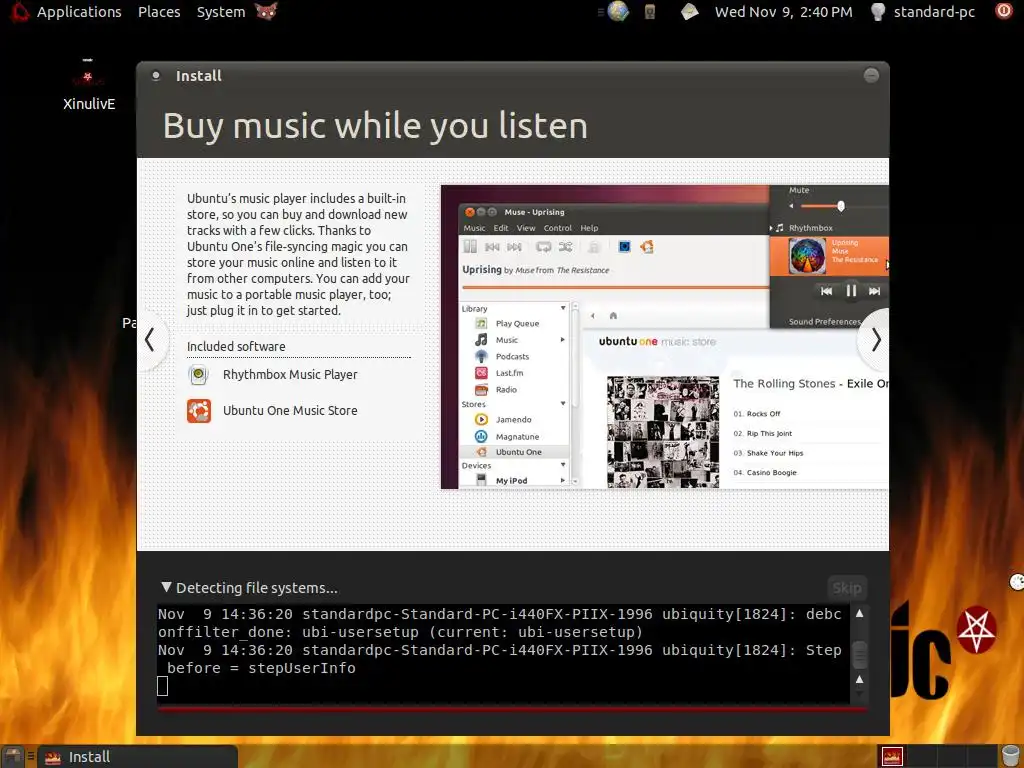
Task: Click the Last.fm library item in slideshow
Action: click(x=509, y=373)
